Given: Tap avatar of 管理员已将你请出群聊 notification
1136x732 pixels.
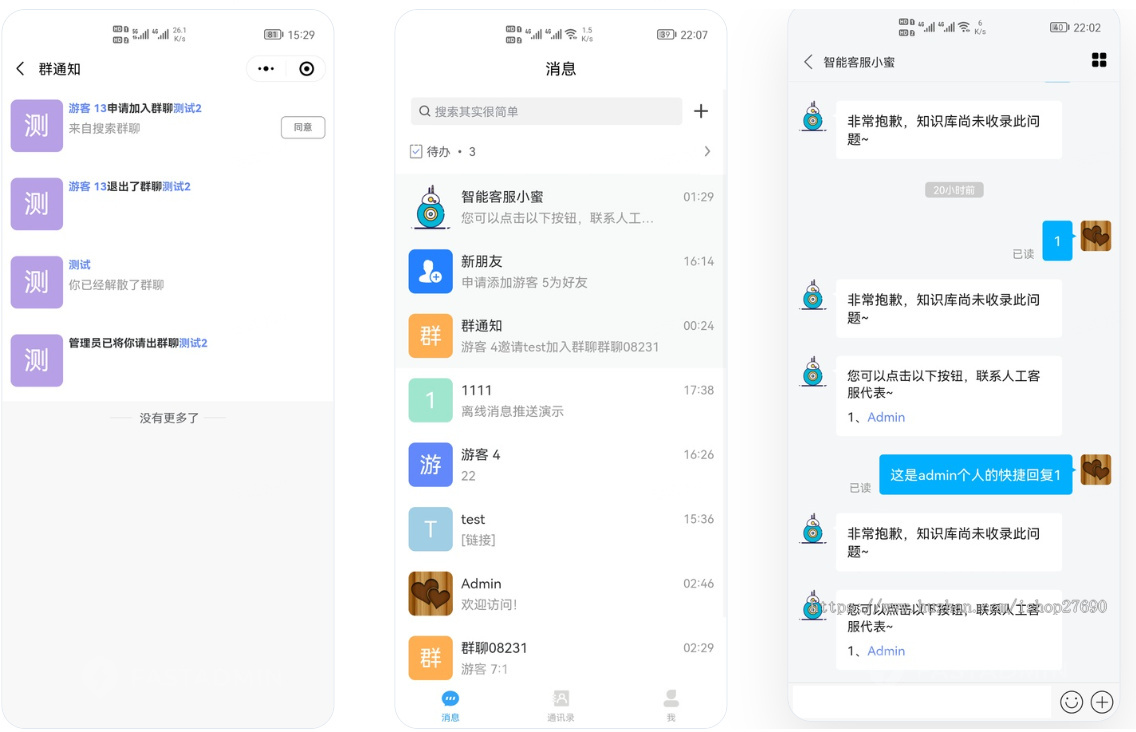Looking at the screenshot, I should pos(36,360).
